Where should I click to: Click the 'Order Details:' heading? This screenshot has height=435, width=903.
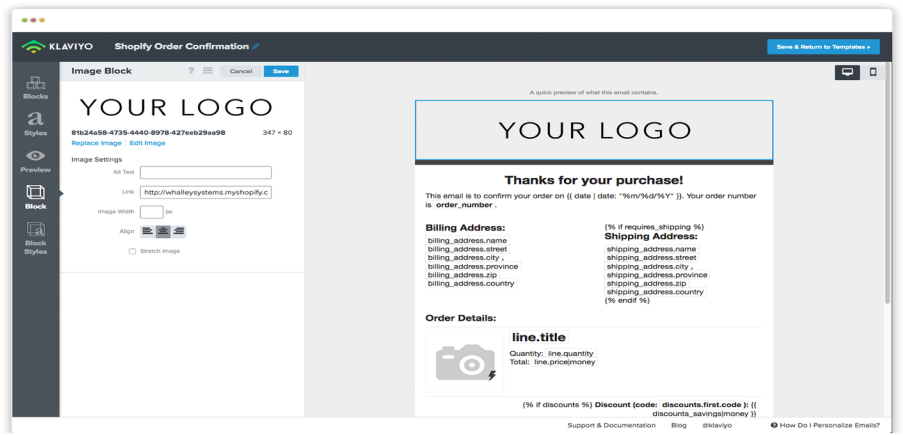pyautogui.click(x=461, y=318)
